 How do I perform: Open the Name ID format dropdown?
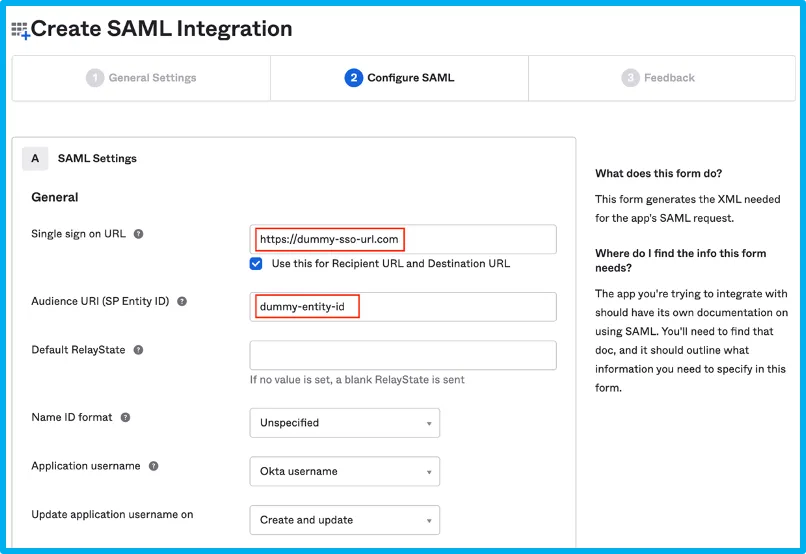pos(344,423)
